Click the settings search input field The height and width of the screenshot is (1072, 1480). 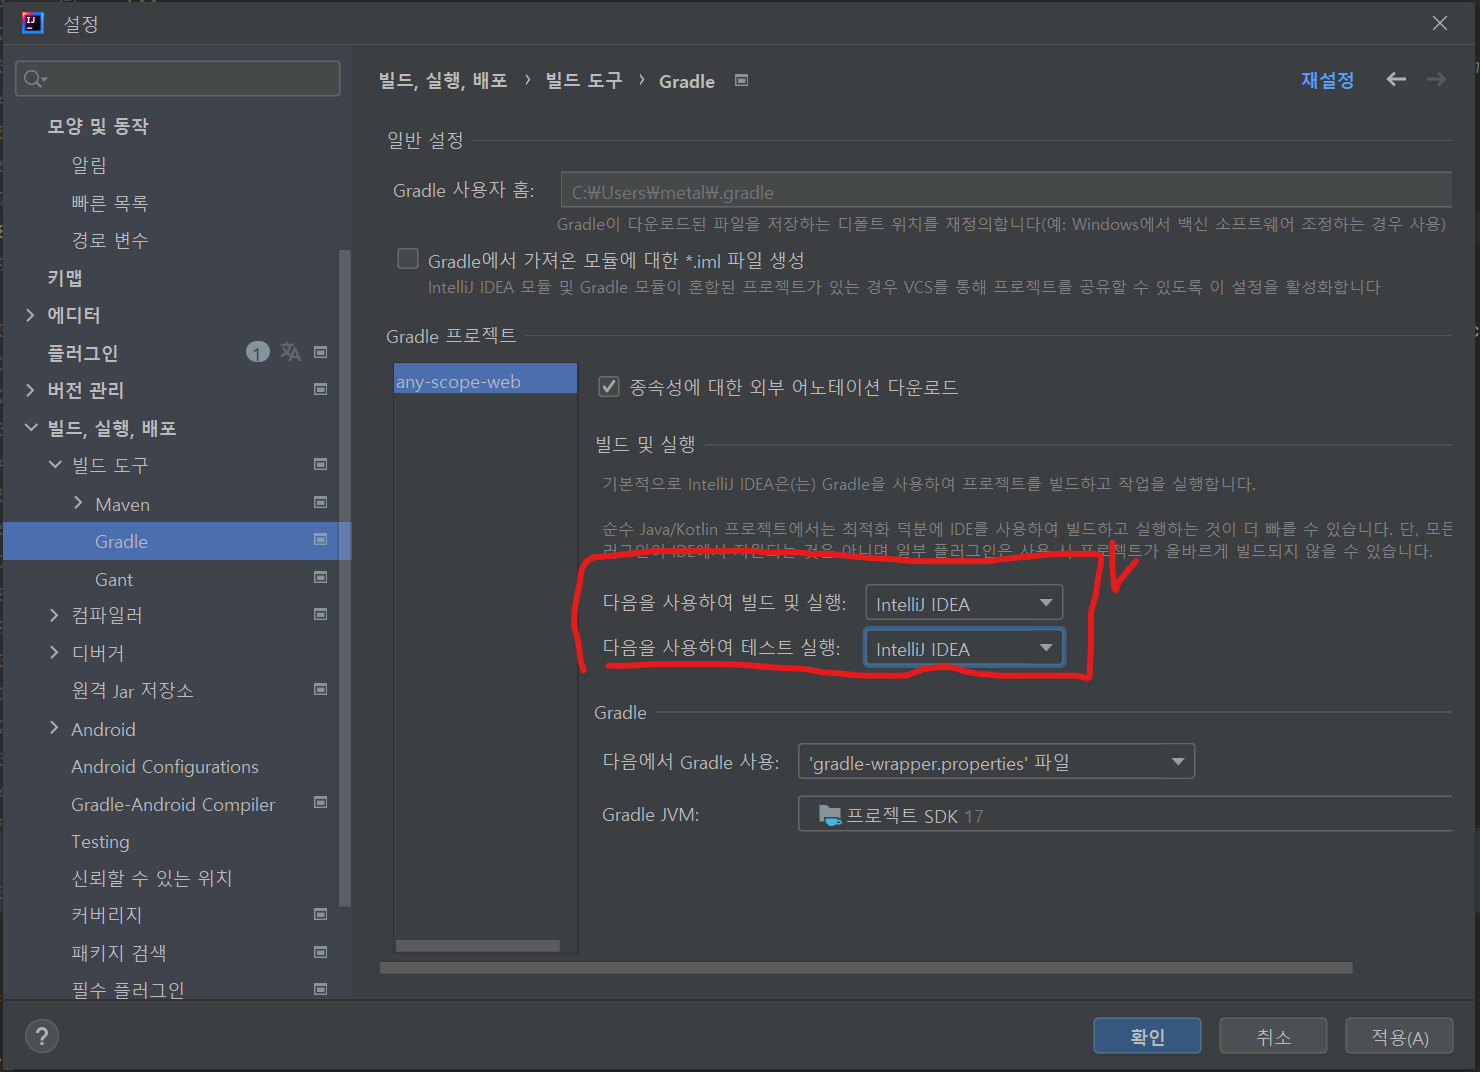point(178,79)
